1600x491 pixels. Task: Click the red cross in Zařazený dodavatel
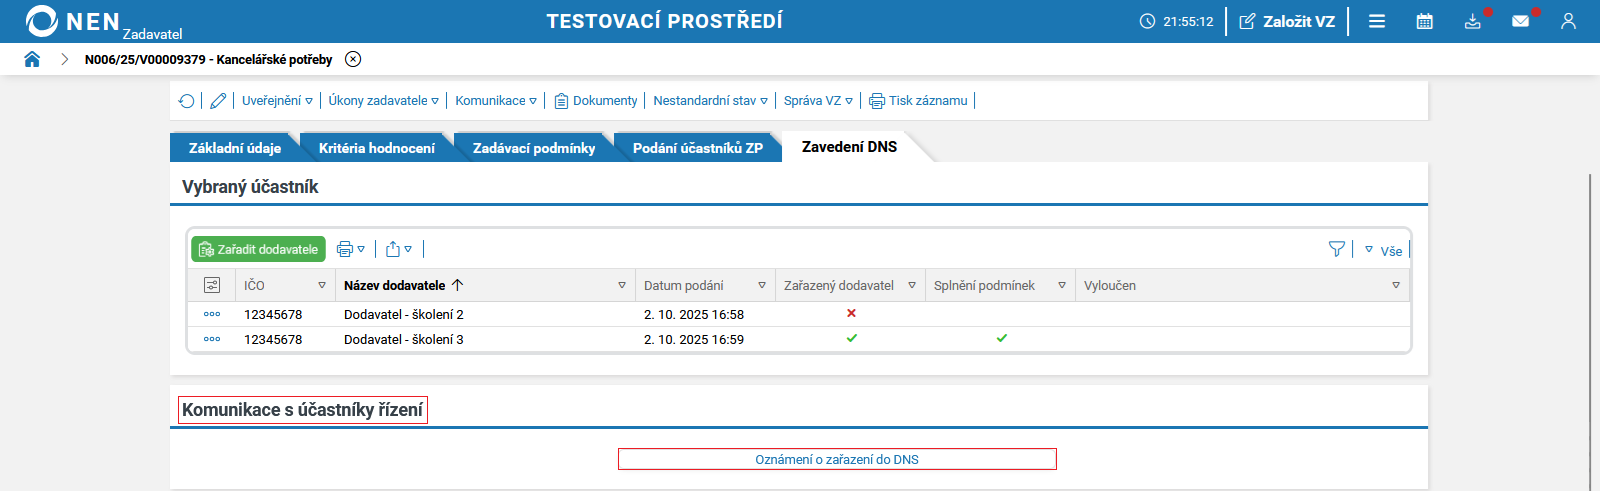(851, 313)
